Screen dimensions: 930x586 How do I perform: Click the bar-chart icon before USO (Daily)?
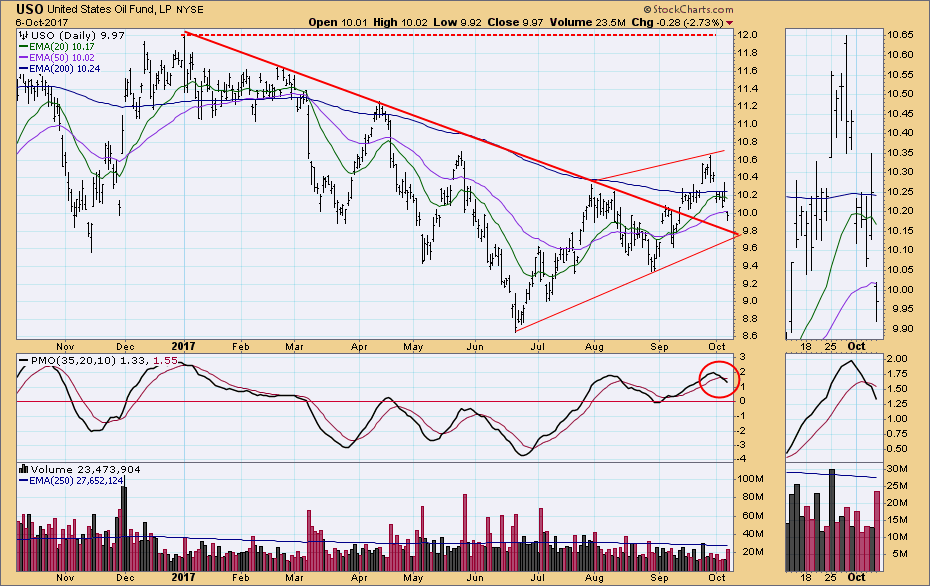click(24, 36)
